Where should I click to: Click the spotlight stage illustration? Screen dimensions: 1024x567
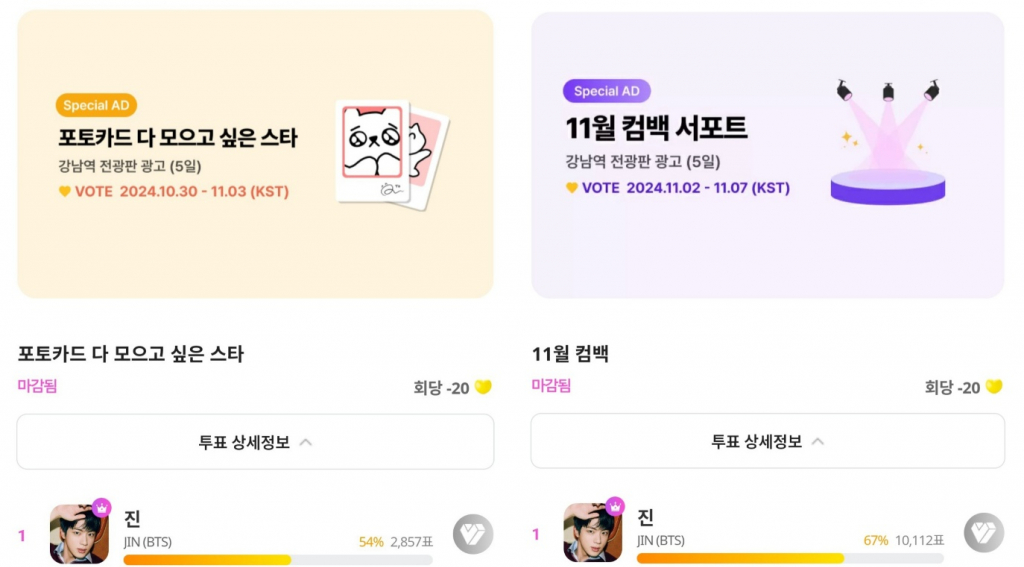coord(888,143)
